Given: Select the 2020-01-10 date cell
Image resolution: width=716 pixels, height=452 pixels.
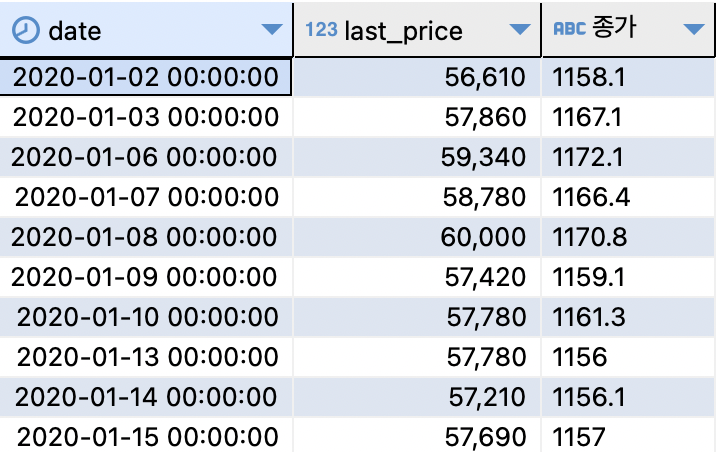Looking at the screenshot, I should click(146, 317).
